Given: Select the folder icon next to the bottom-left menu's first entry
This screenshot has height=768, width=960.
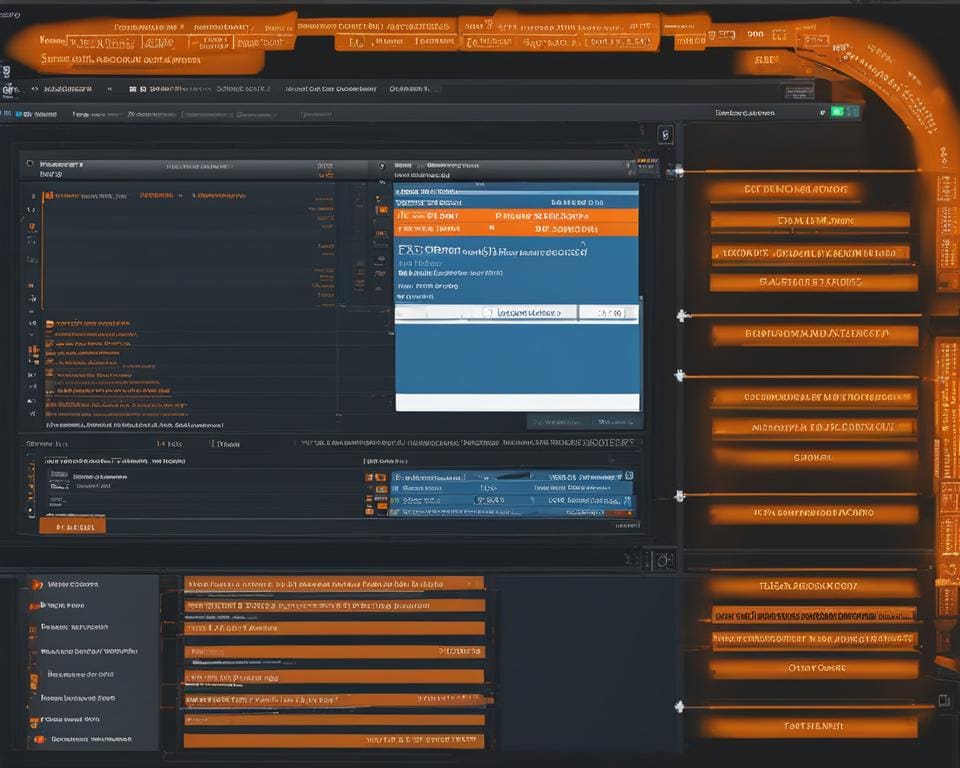Looking at the screenshot, I should click(x=38, y=584).
